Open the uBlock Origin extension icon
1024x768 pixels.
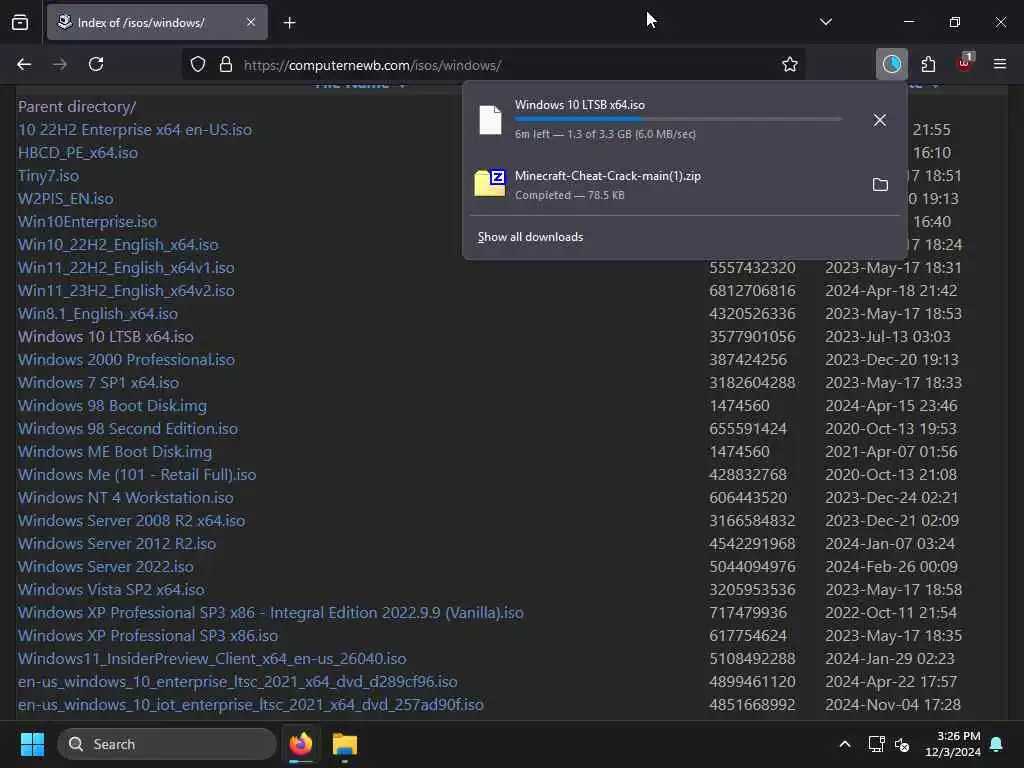coord(965,63)
